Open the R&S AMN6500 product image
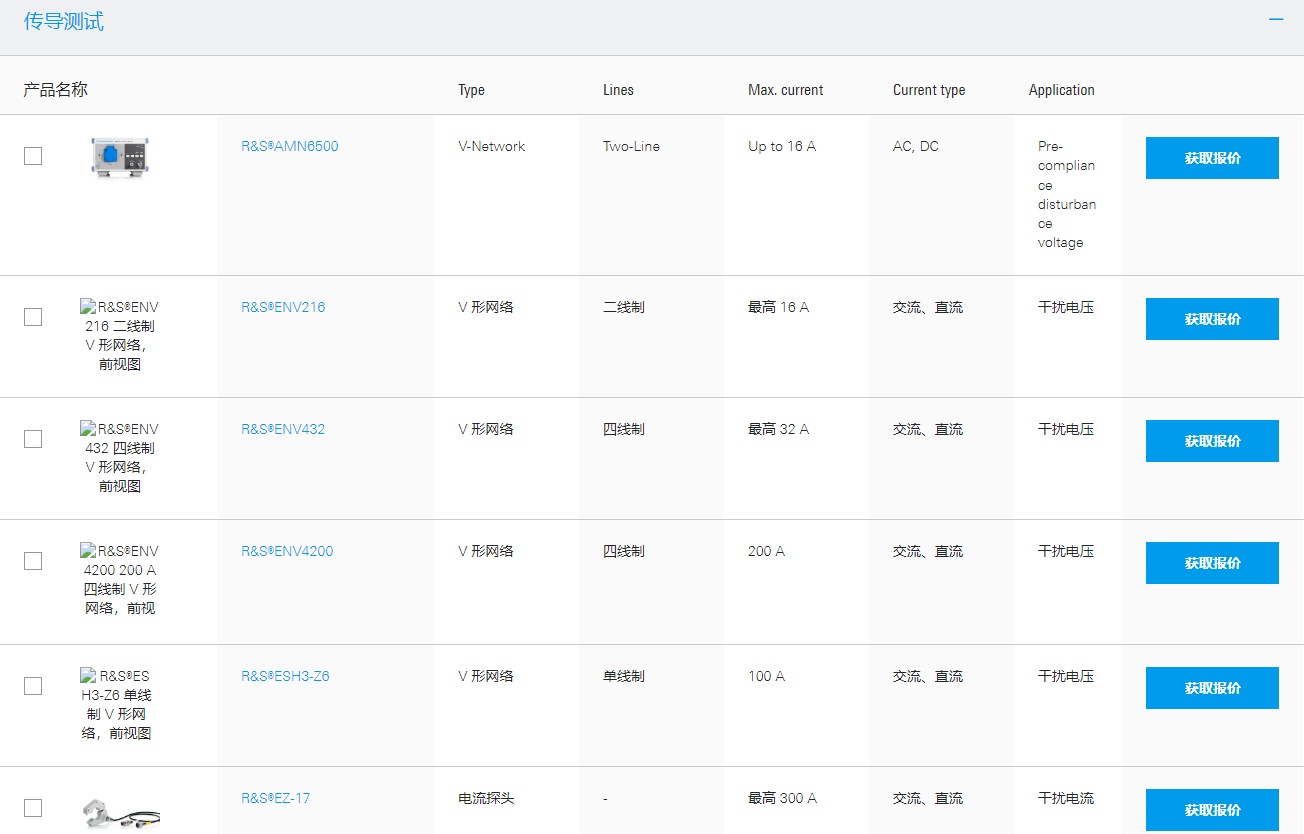Viewport: 1304px width, 834px height. [120, 158]
